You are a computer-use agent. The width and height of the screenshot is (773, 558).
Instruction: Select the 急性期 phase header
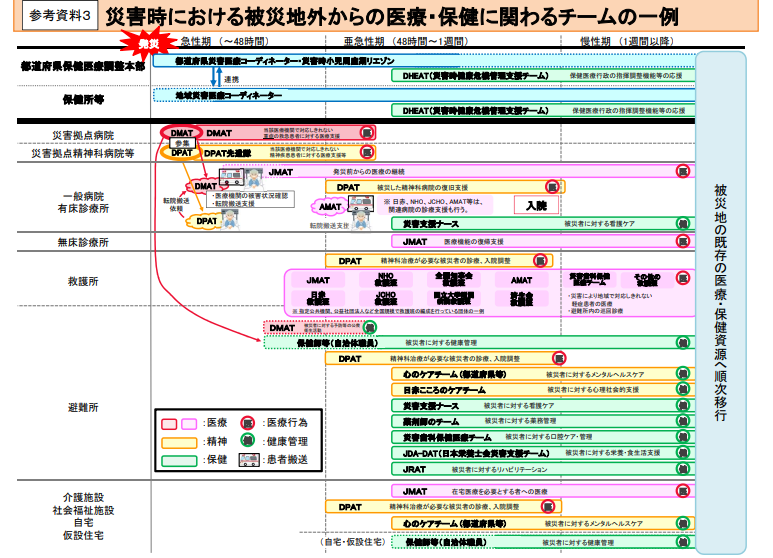225,41
